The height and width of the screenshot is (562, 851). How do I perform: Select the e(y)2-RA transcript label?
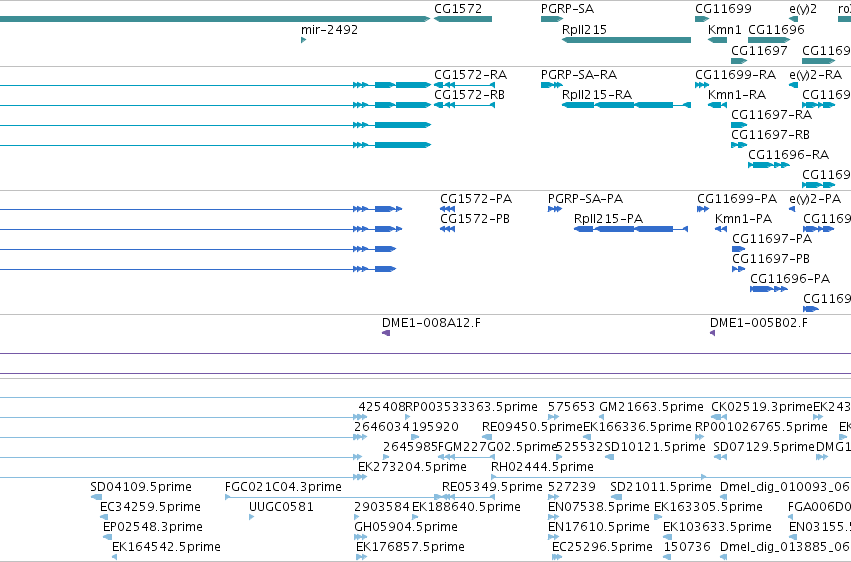pos(815,75)
